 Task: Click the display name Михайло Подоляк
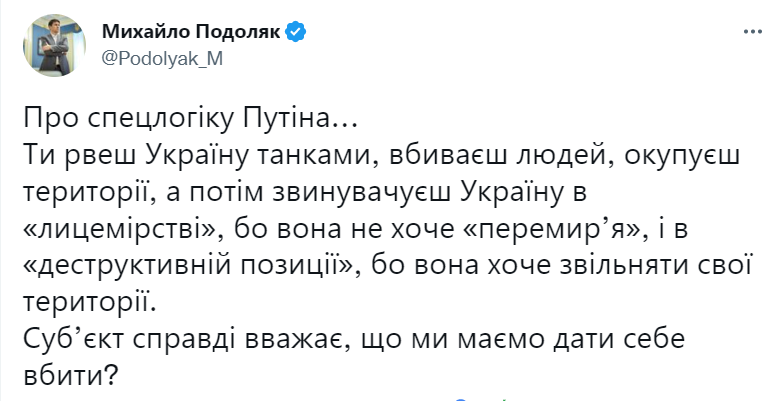coord(192,32)
